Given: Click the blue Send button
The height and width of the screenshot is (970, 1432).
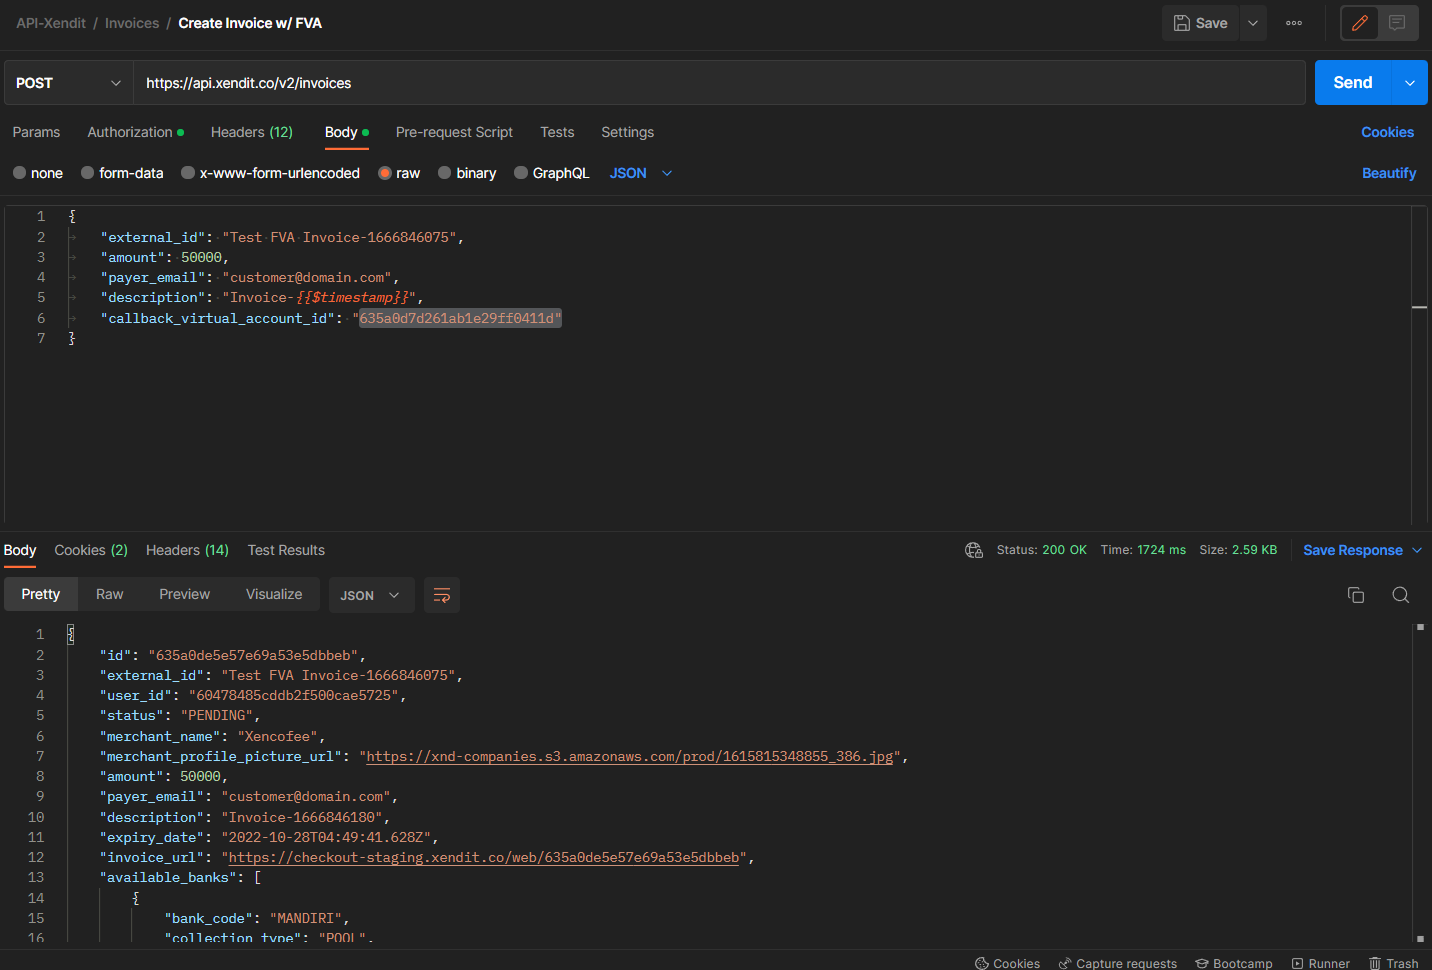Looking at the screenshot, I should point(1353,83).
